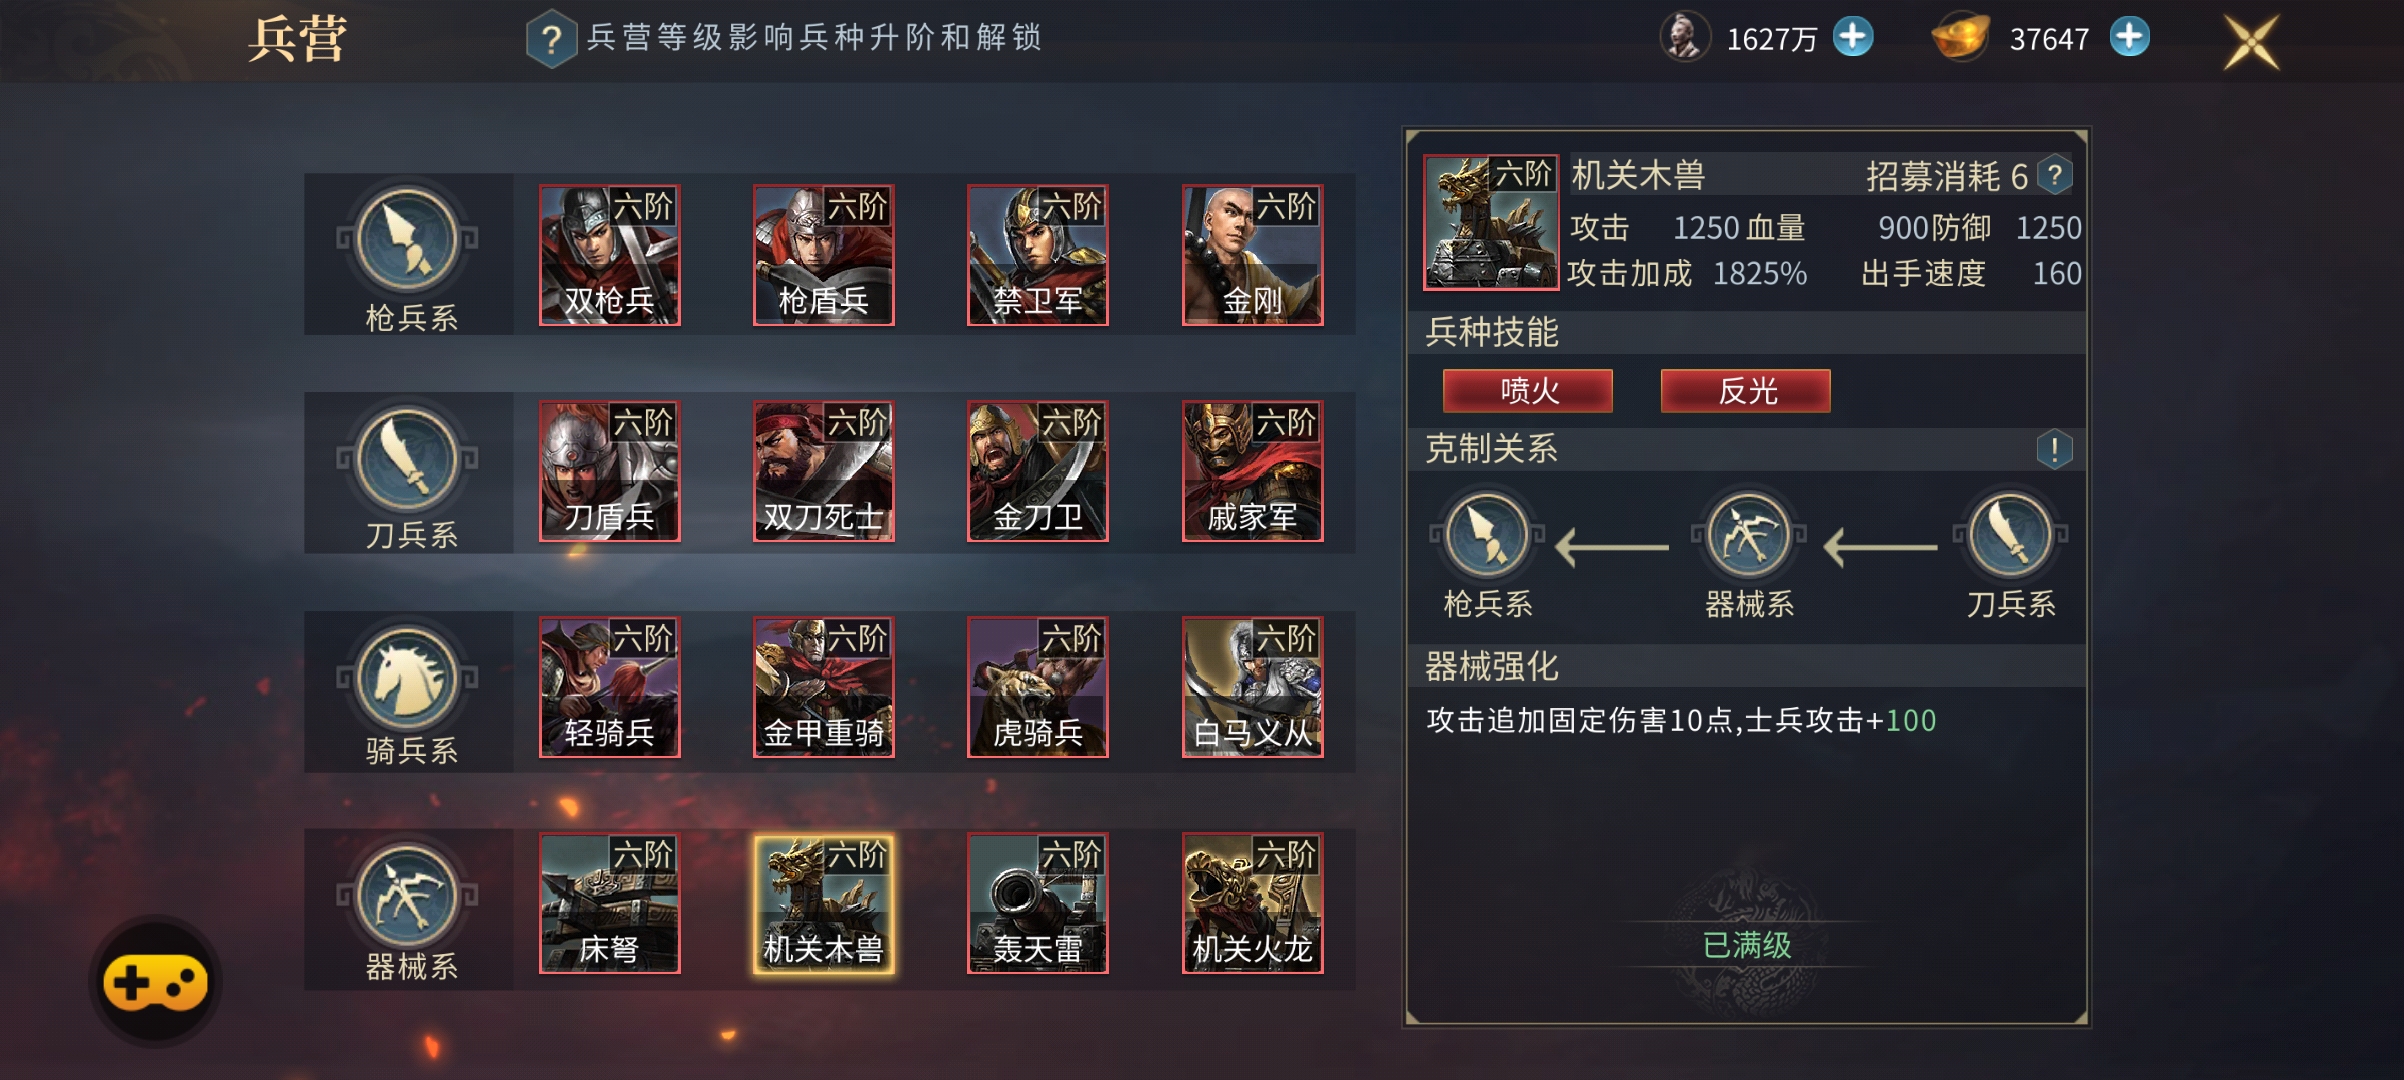Image resolution: width=2404 pixels, height=1080 pixels.
Task: Open the yellow gamepad floating icon
Action: tap(156, 981)
